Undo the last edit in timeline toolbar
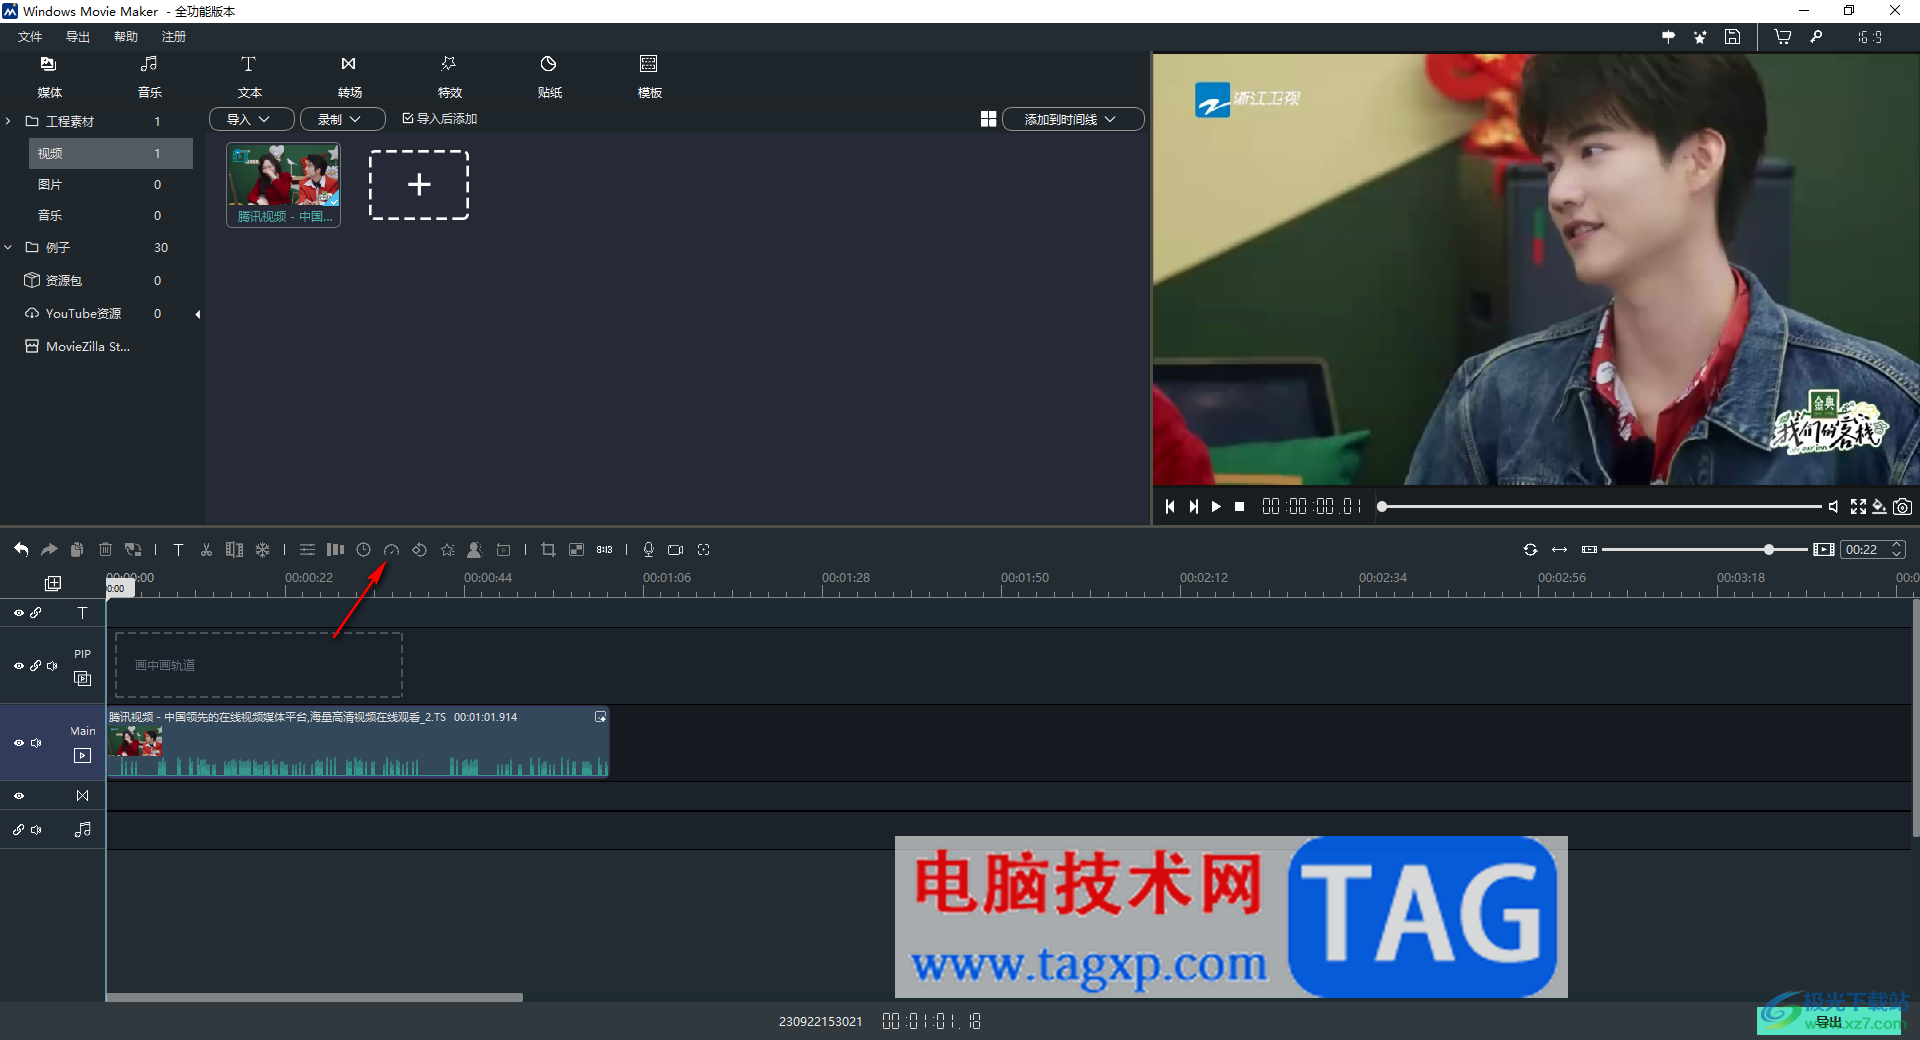Image resolution: width=1920 pixels, height=1040 pixels. [21, 549]
